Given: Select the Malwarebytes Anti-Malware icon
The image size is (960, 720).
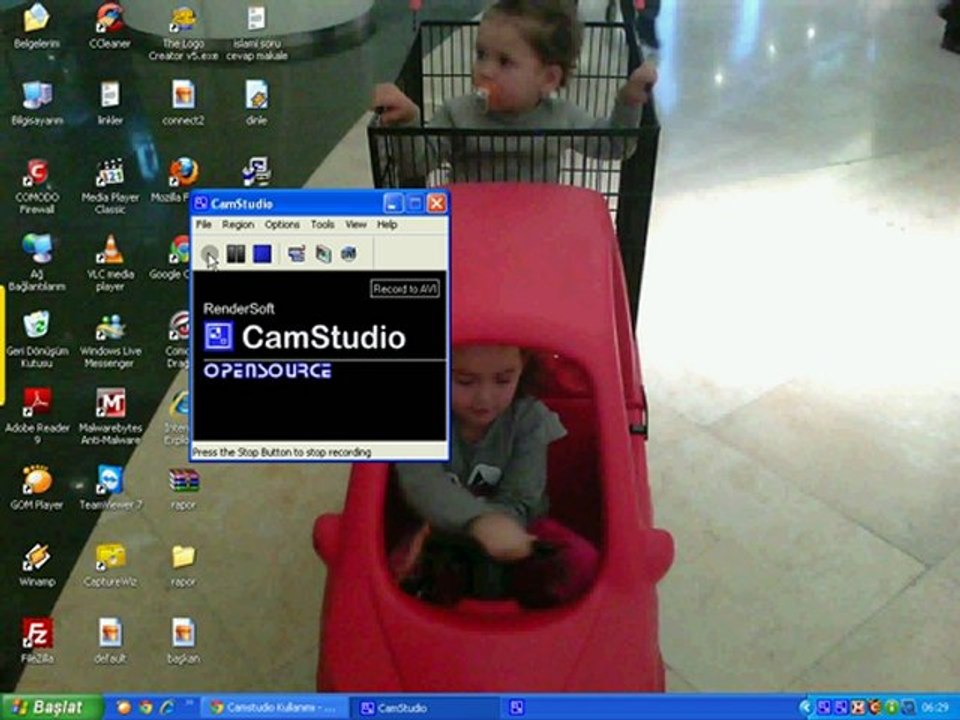Looking at the screenshot, I should pyautogui.click(x=110, y=416).
